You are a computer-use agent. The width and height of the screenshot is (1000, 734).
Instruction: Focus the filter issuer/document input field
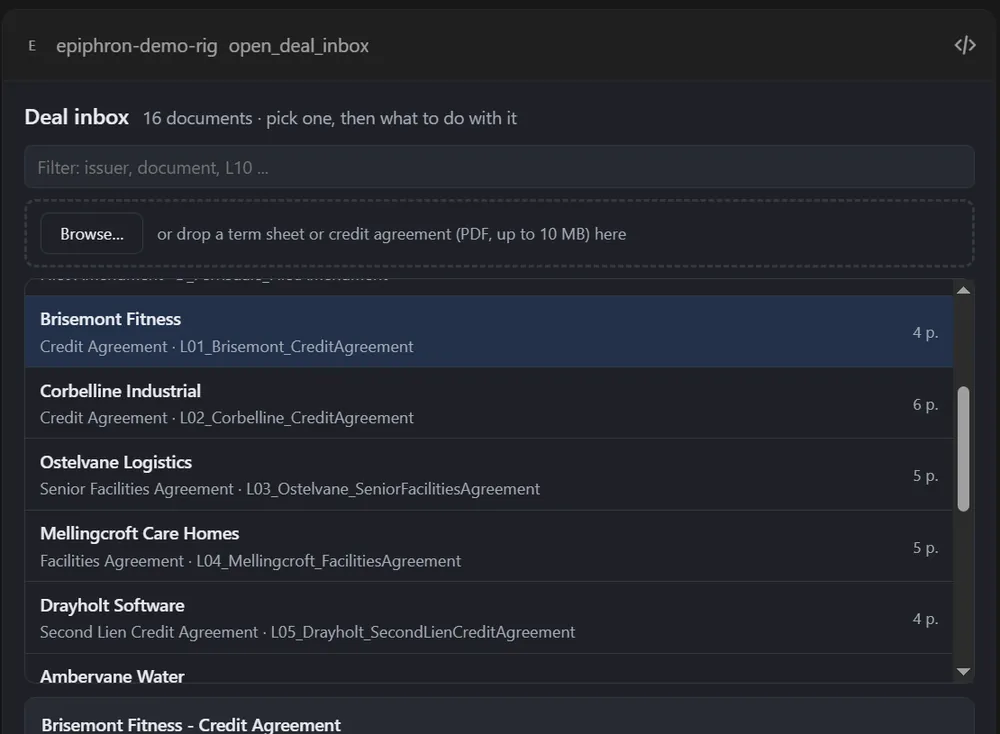[499, 167]
